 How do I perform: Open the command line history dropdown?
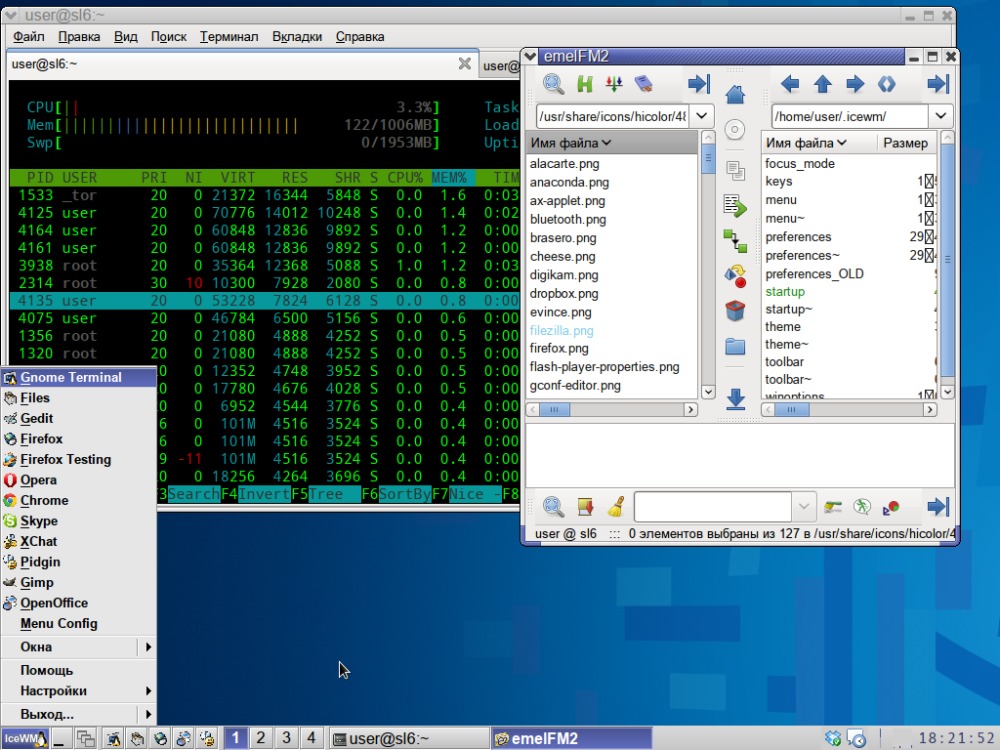[804, 506]
